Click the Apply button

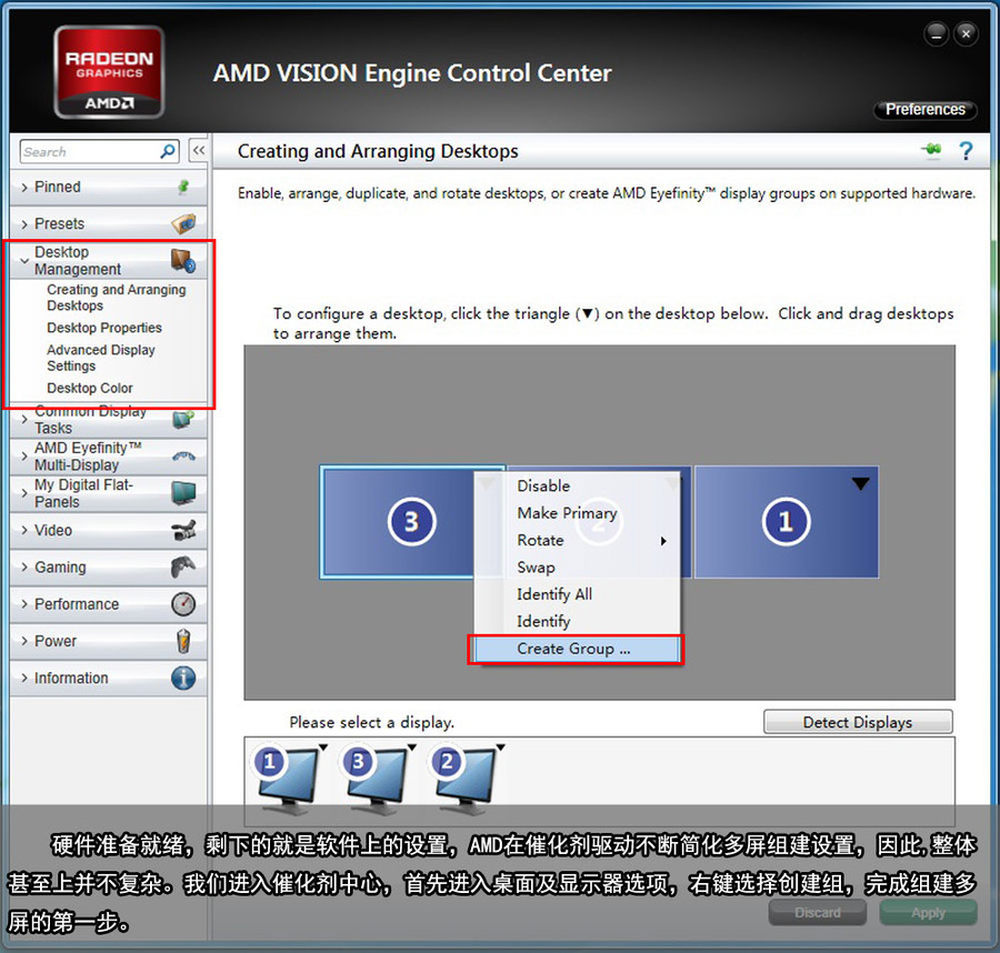928,913
